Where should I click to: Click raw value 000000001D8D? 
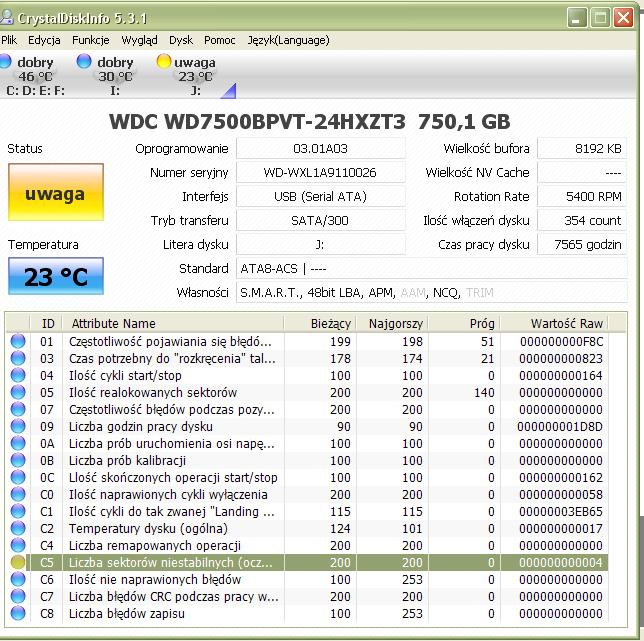click(x=560, y=426)
